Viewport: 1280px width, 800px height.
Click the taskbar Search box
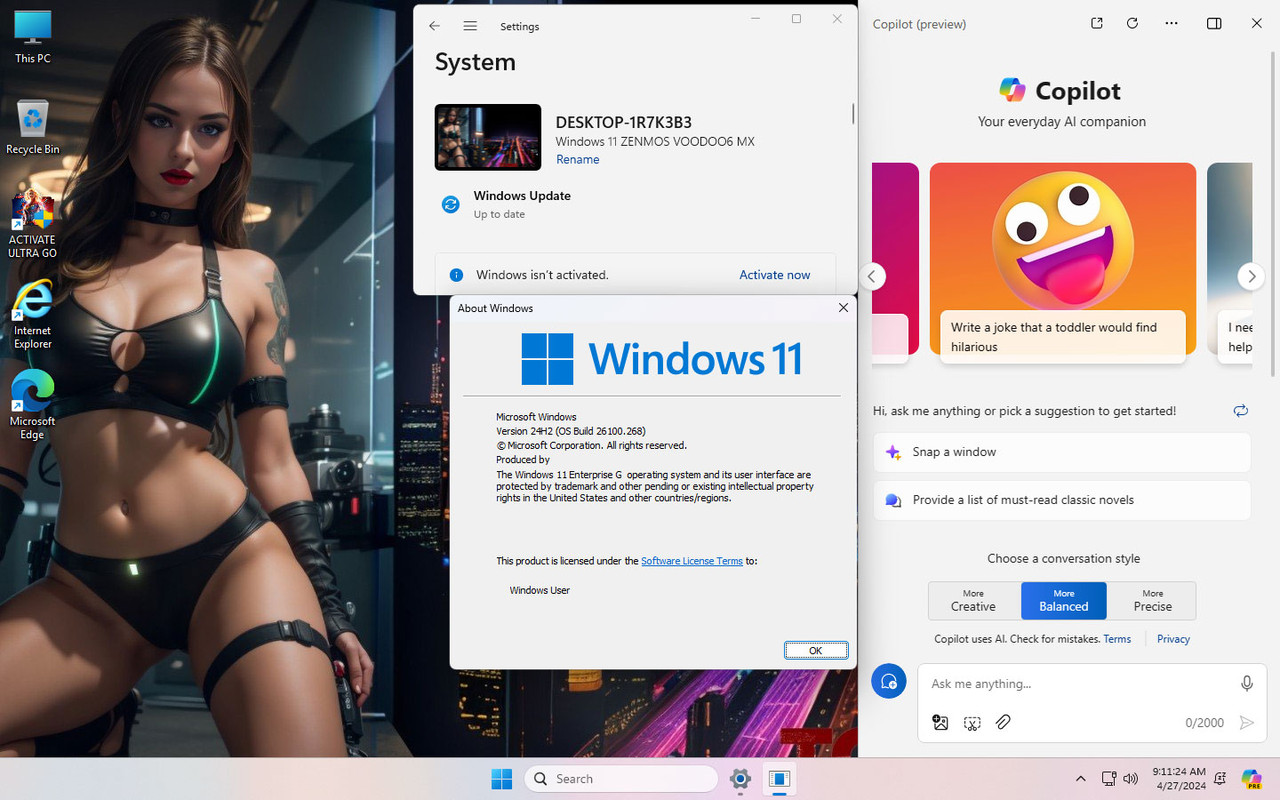click(621, 779)
